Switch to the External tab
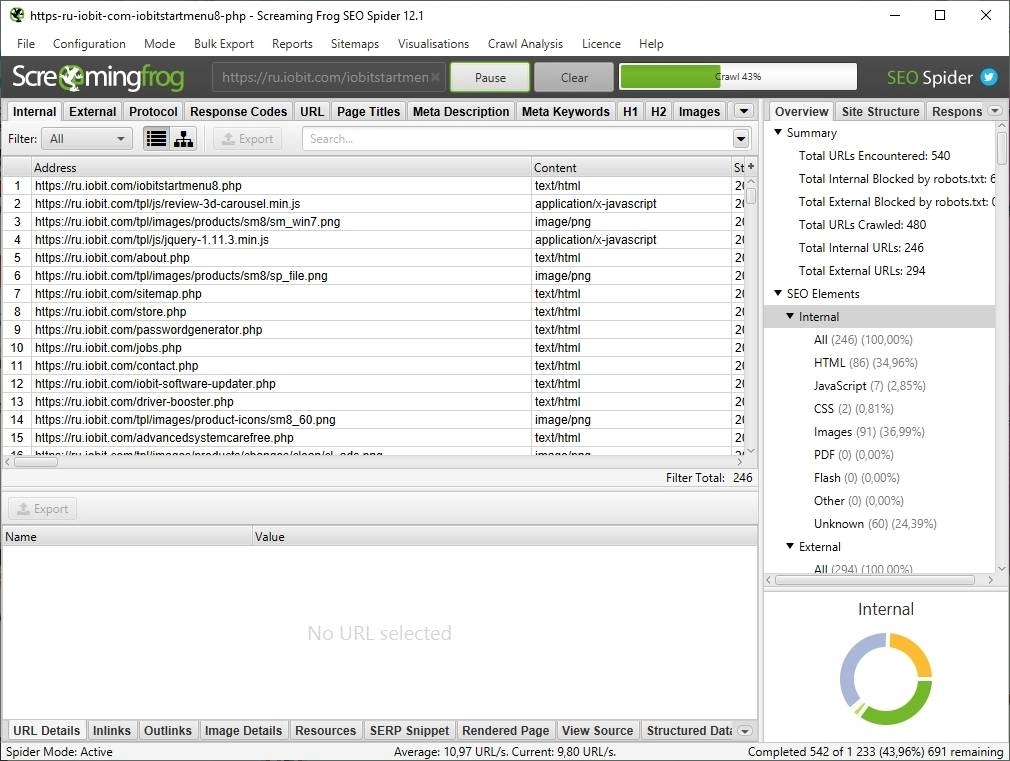1010x761 pixels. point(93,111)
